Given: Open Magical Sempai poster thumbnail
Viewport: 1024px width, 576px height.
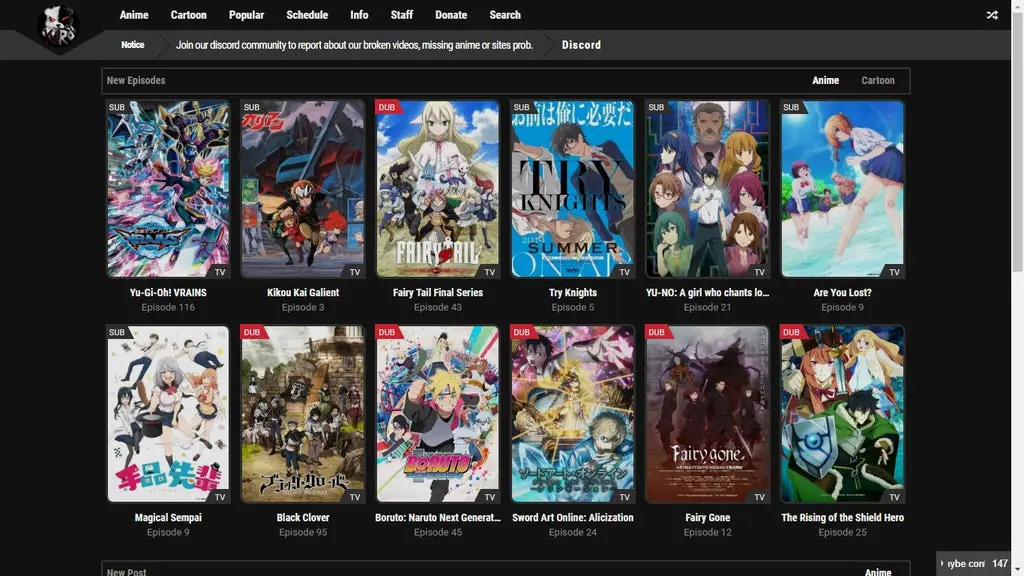Looking at the screenshot, I should 168,414.
